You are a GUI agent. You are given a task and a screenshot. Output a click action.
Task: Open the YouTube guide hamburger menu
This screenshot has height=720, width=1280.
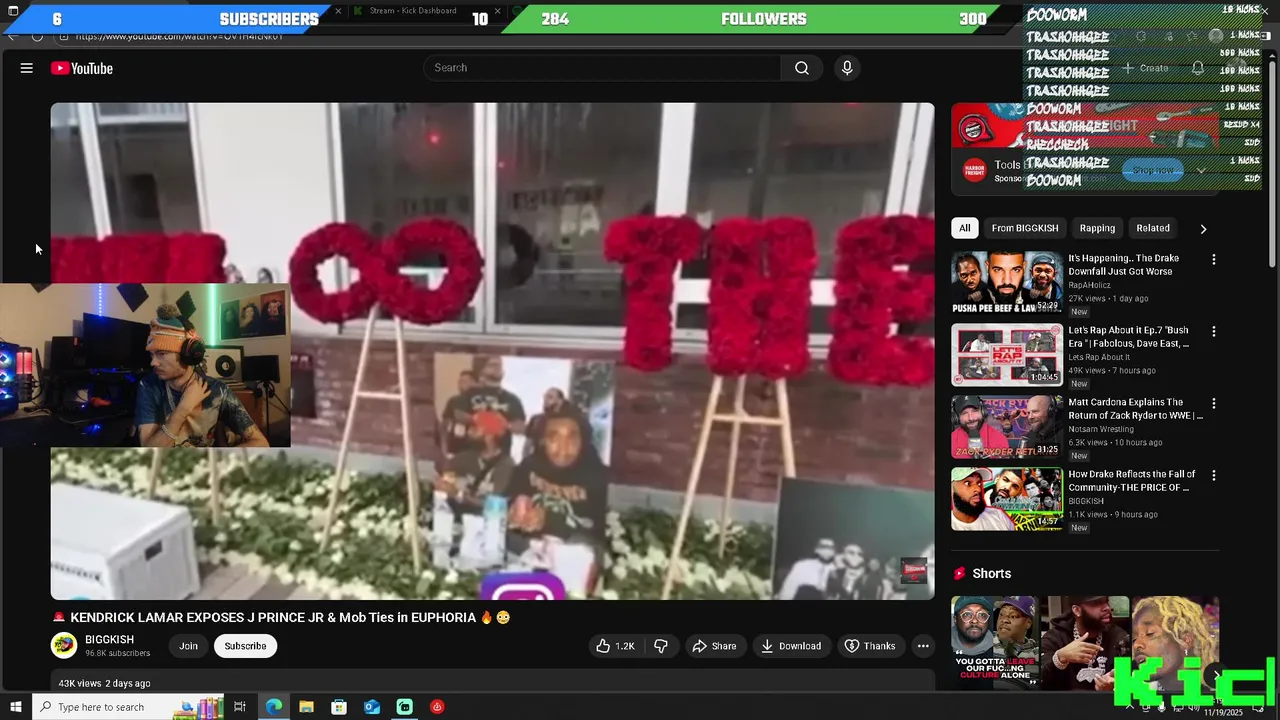coord(27,68)
